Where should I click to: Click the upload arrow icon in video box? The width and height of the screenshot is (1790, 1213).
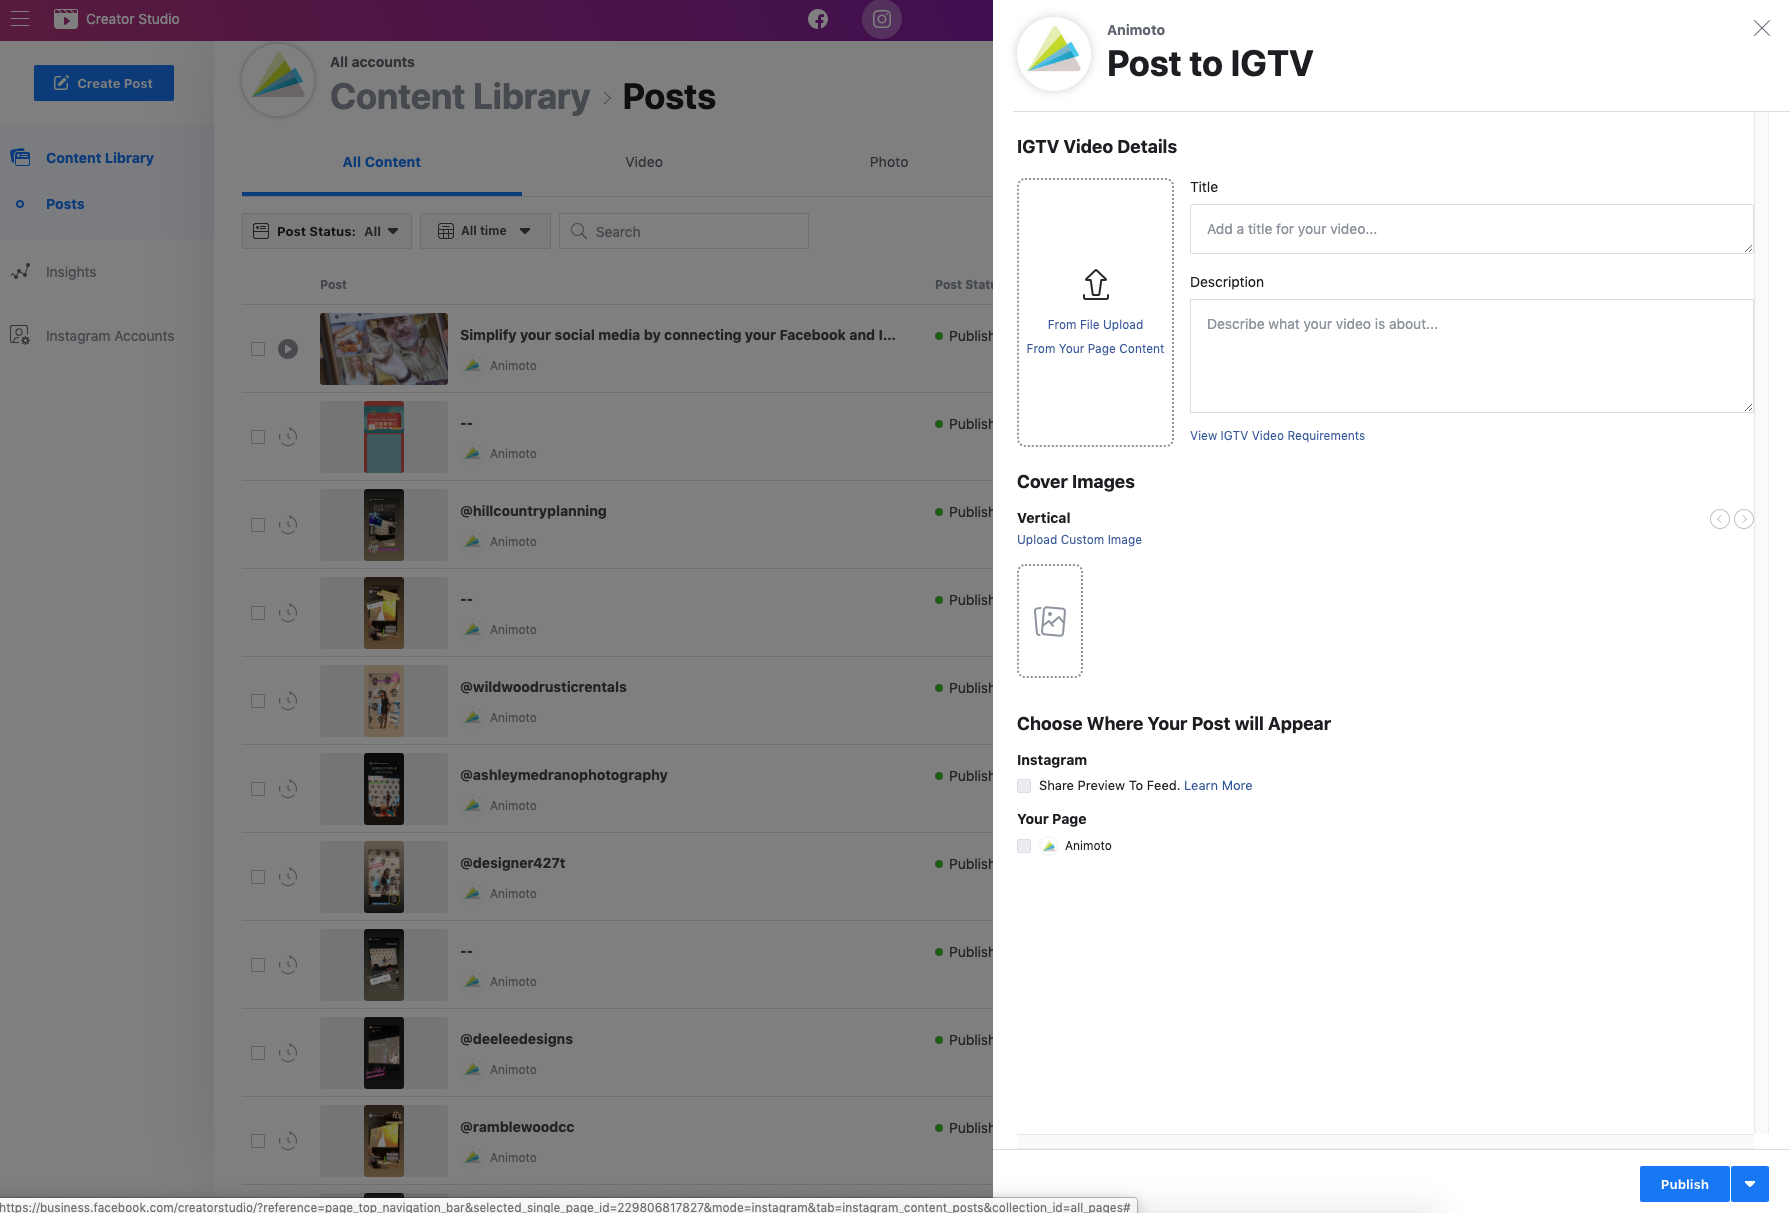(x=1096, y=285)
